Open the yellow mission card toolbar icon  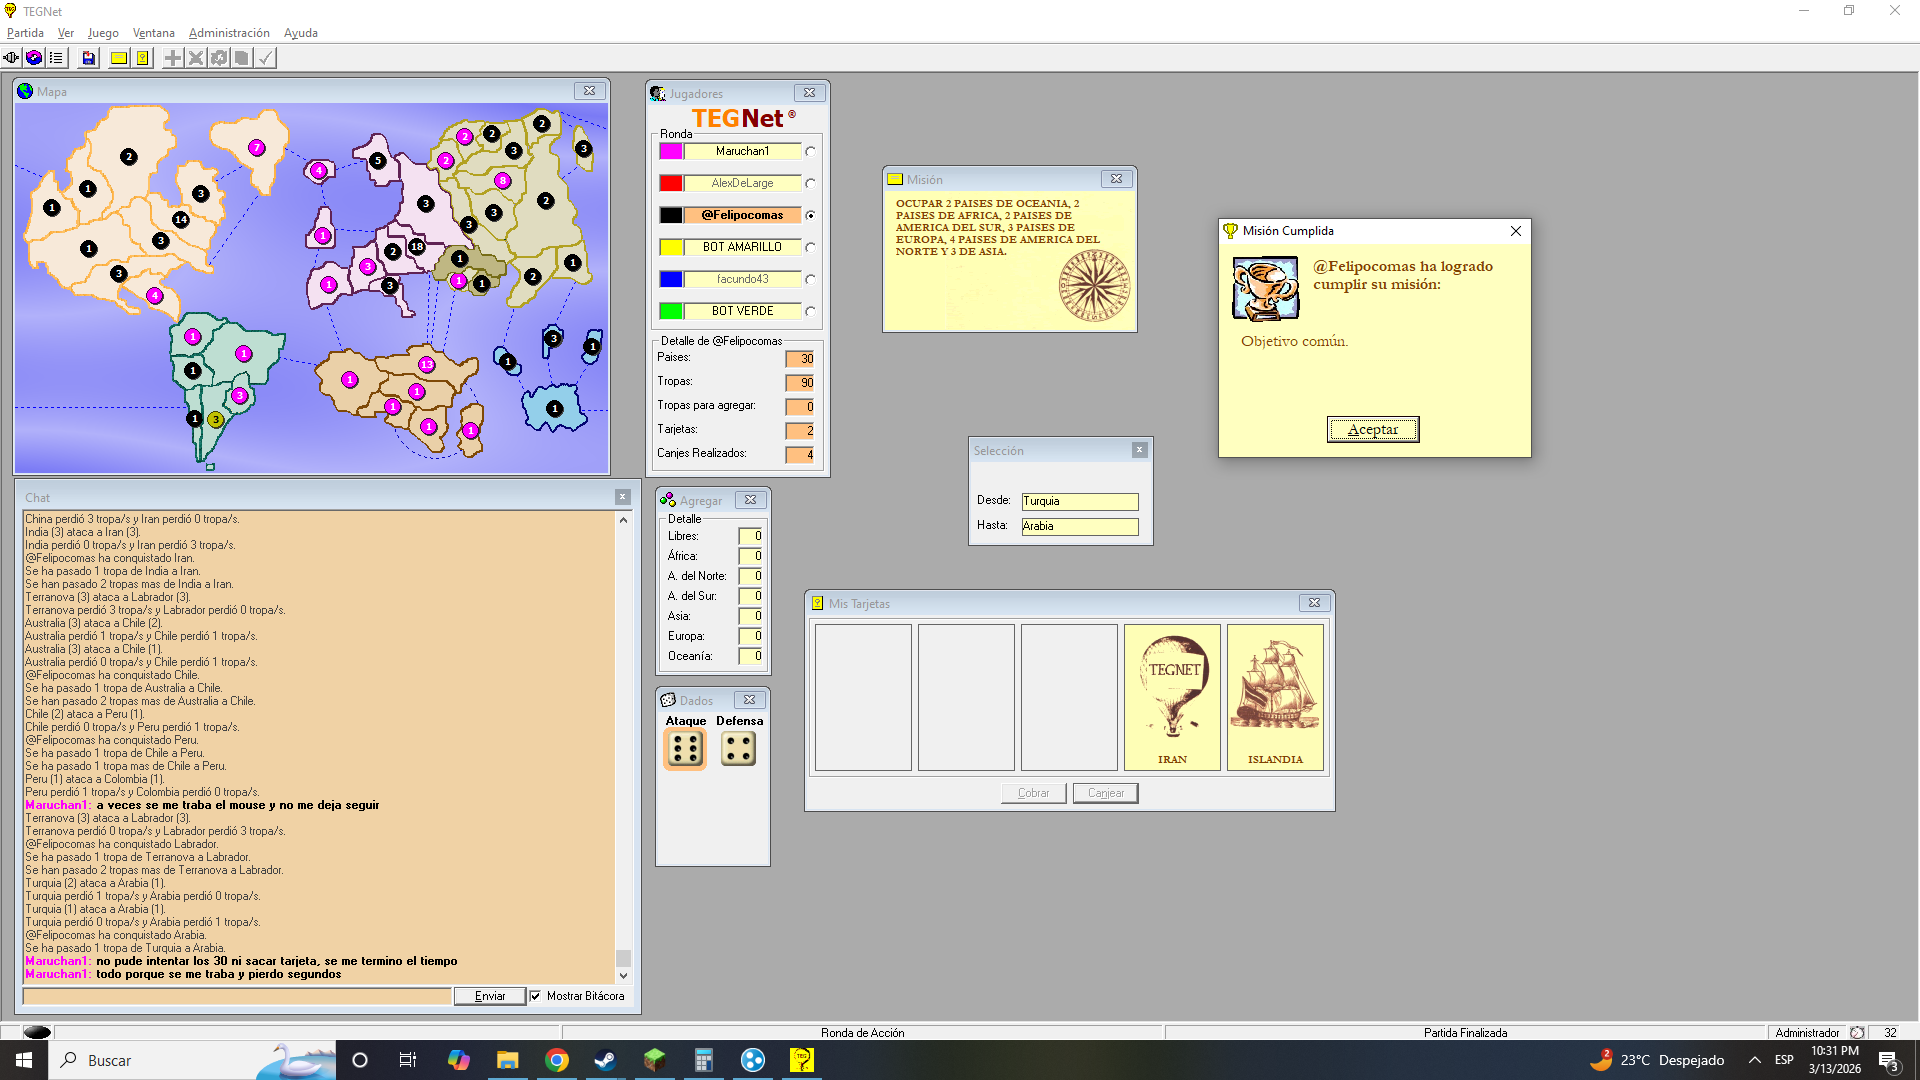point(119,58)
